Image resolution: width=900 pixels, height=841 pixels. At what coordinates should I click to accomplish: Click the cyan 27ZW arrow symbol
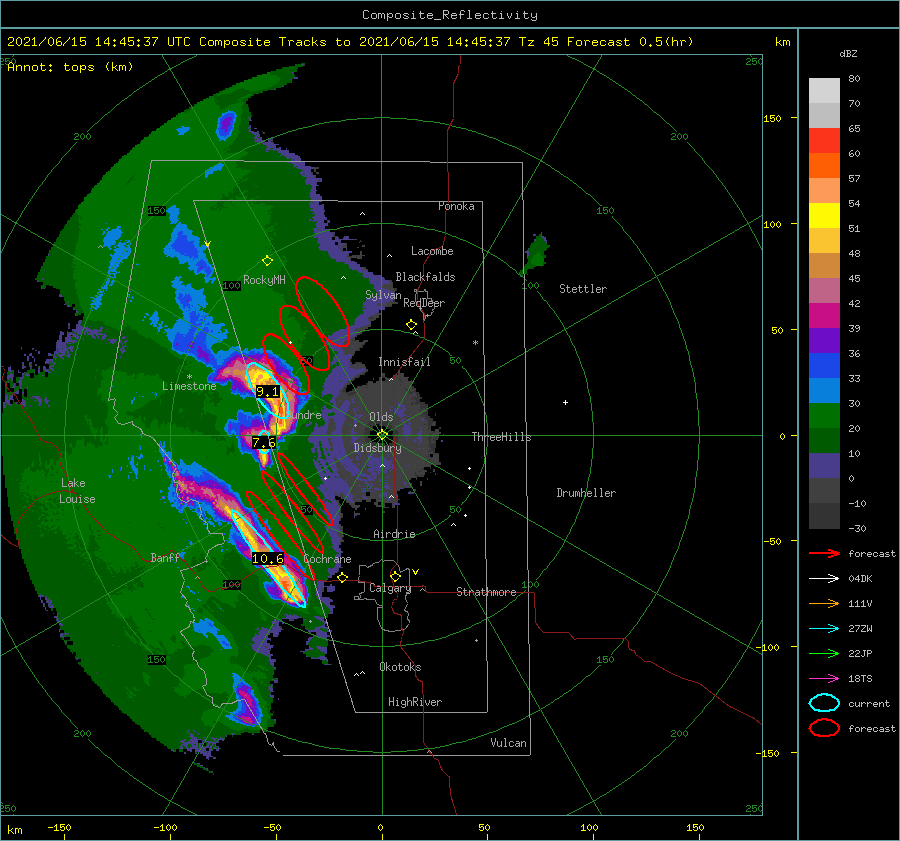(x=824, y=629)
